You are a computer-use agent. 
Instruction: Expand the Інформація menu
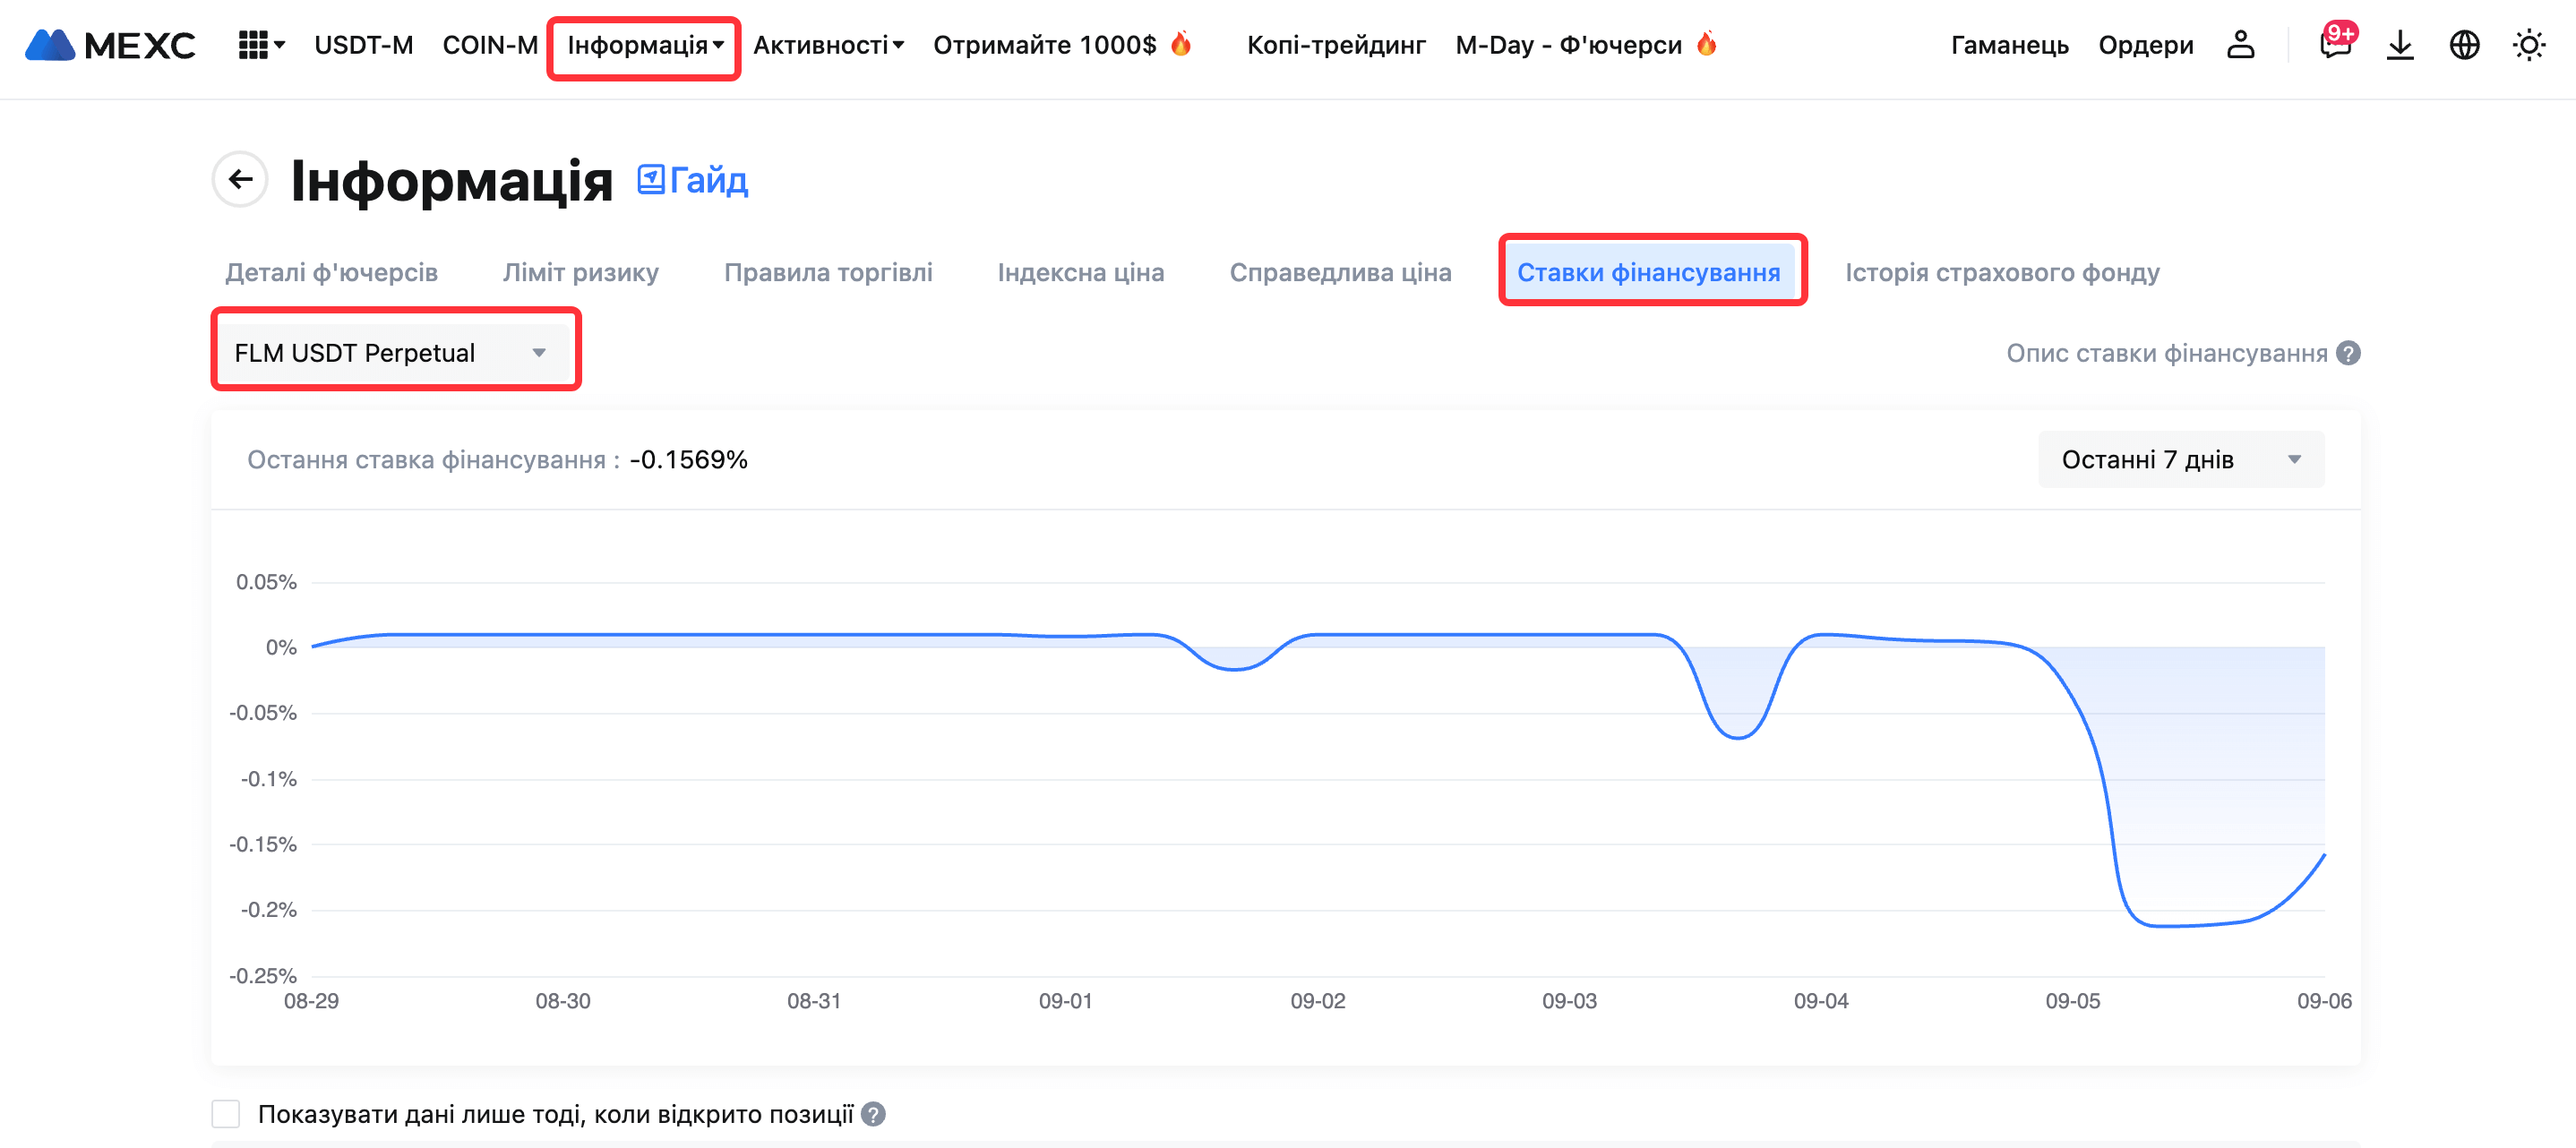click(x=644, y=45)
